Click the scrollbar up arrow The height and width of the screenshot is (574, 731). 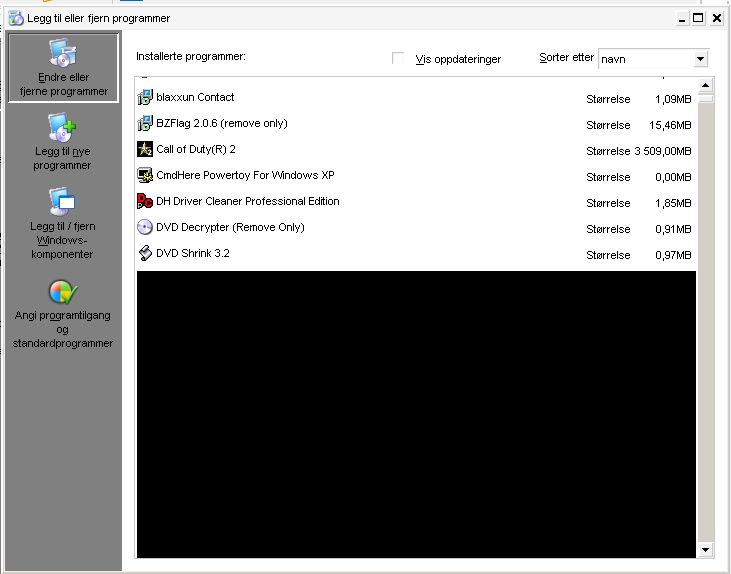pos(705,85)
